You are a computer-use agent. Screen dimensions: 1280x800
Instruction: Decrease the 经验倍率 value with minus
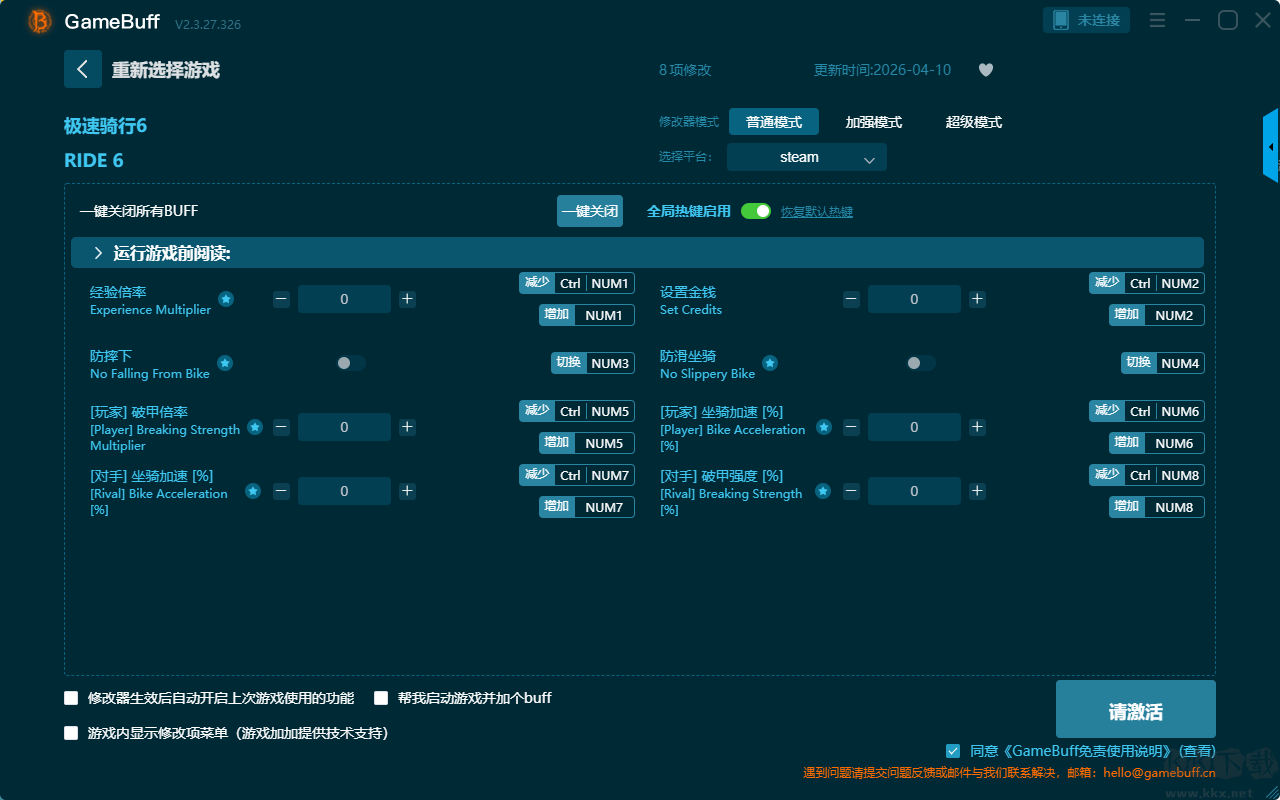point(281,299)
